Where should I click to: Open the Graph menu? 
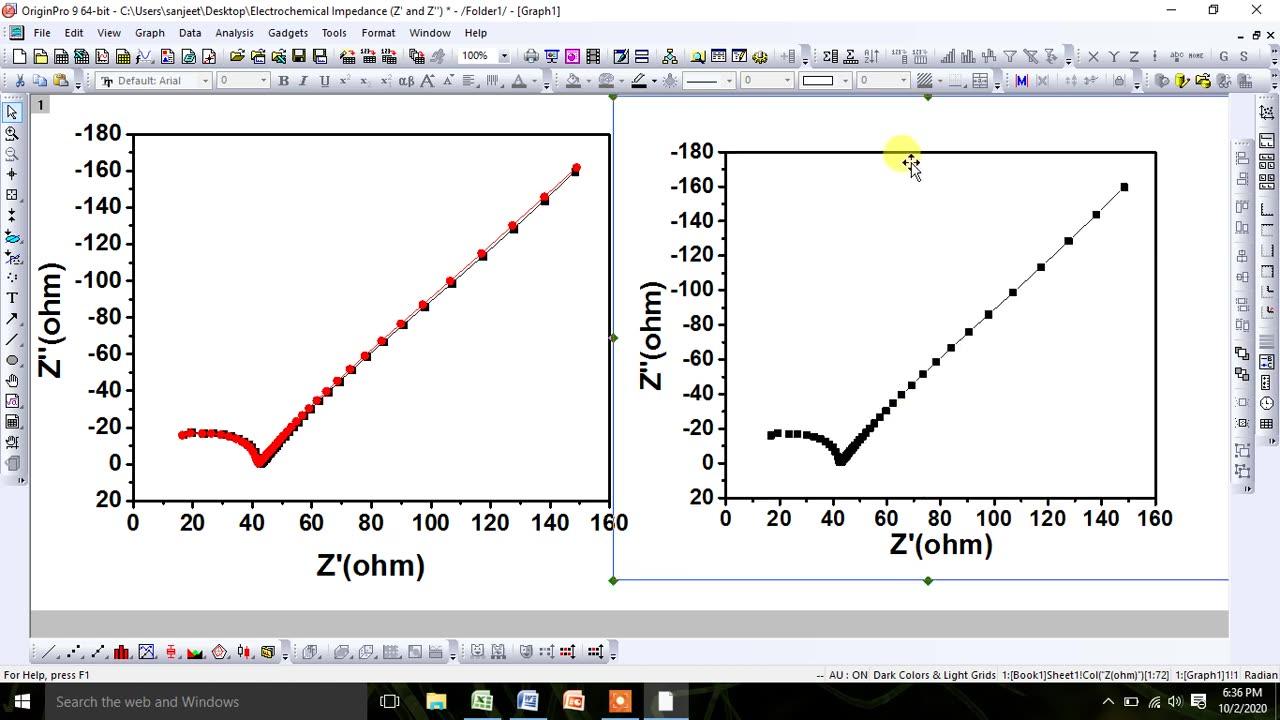pos(149,32)
